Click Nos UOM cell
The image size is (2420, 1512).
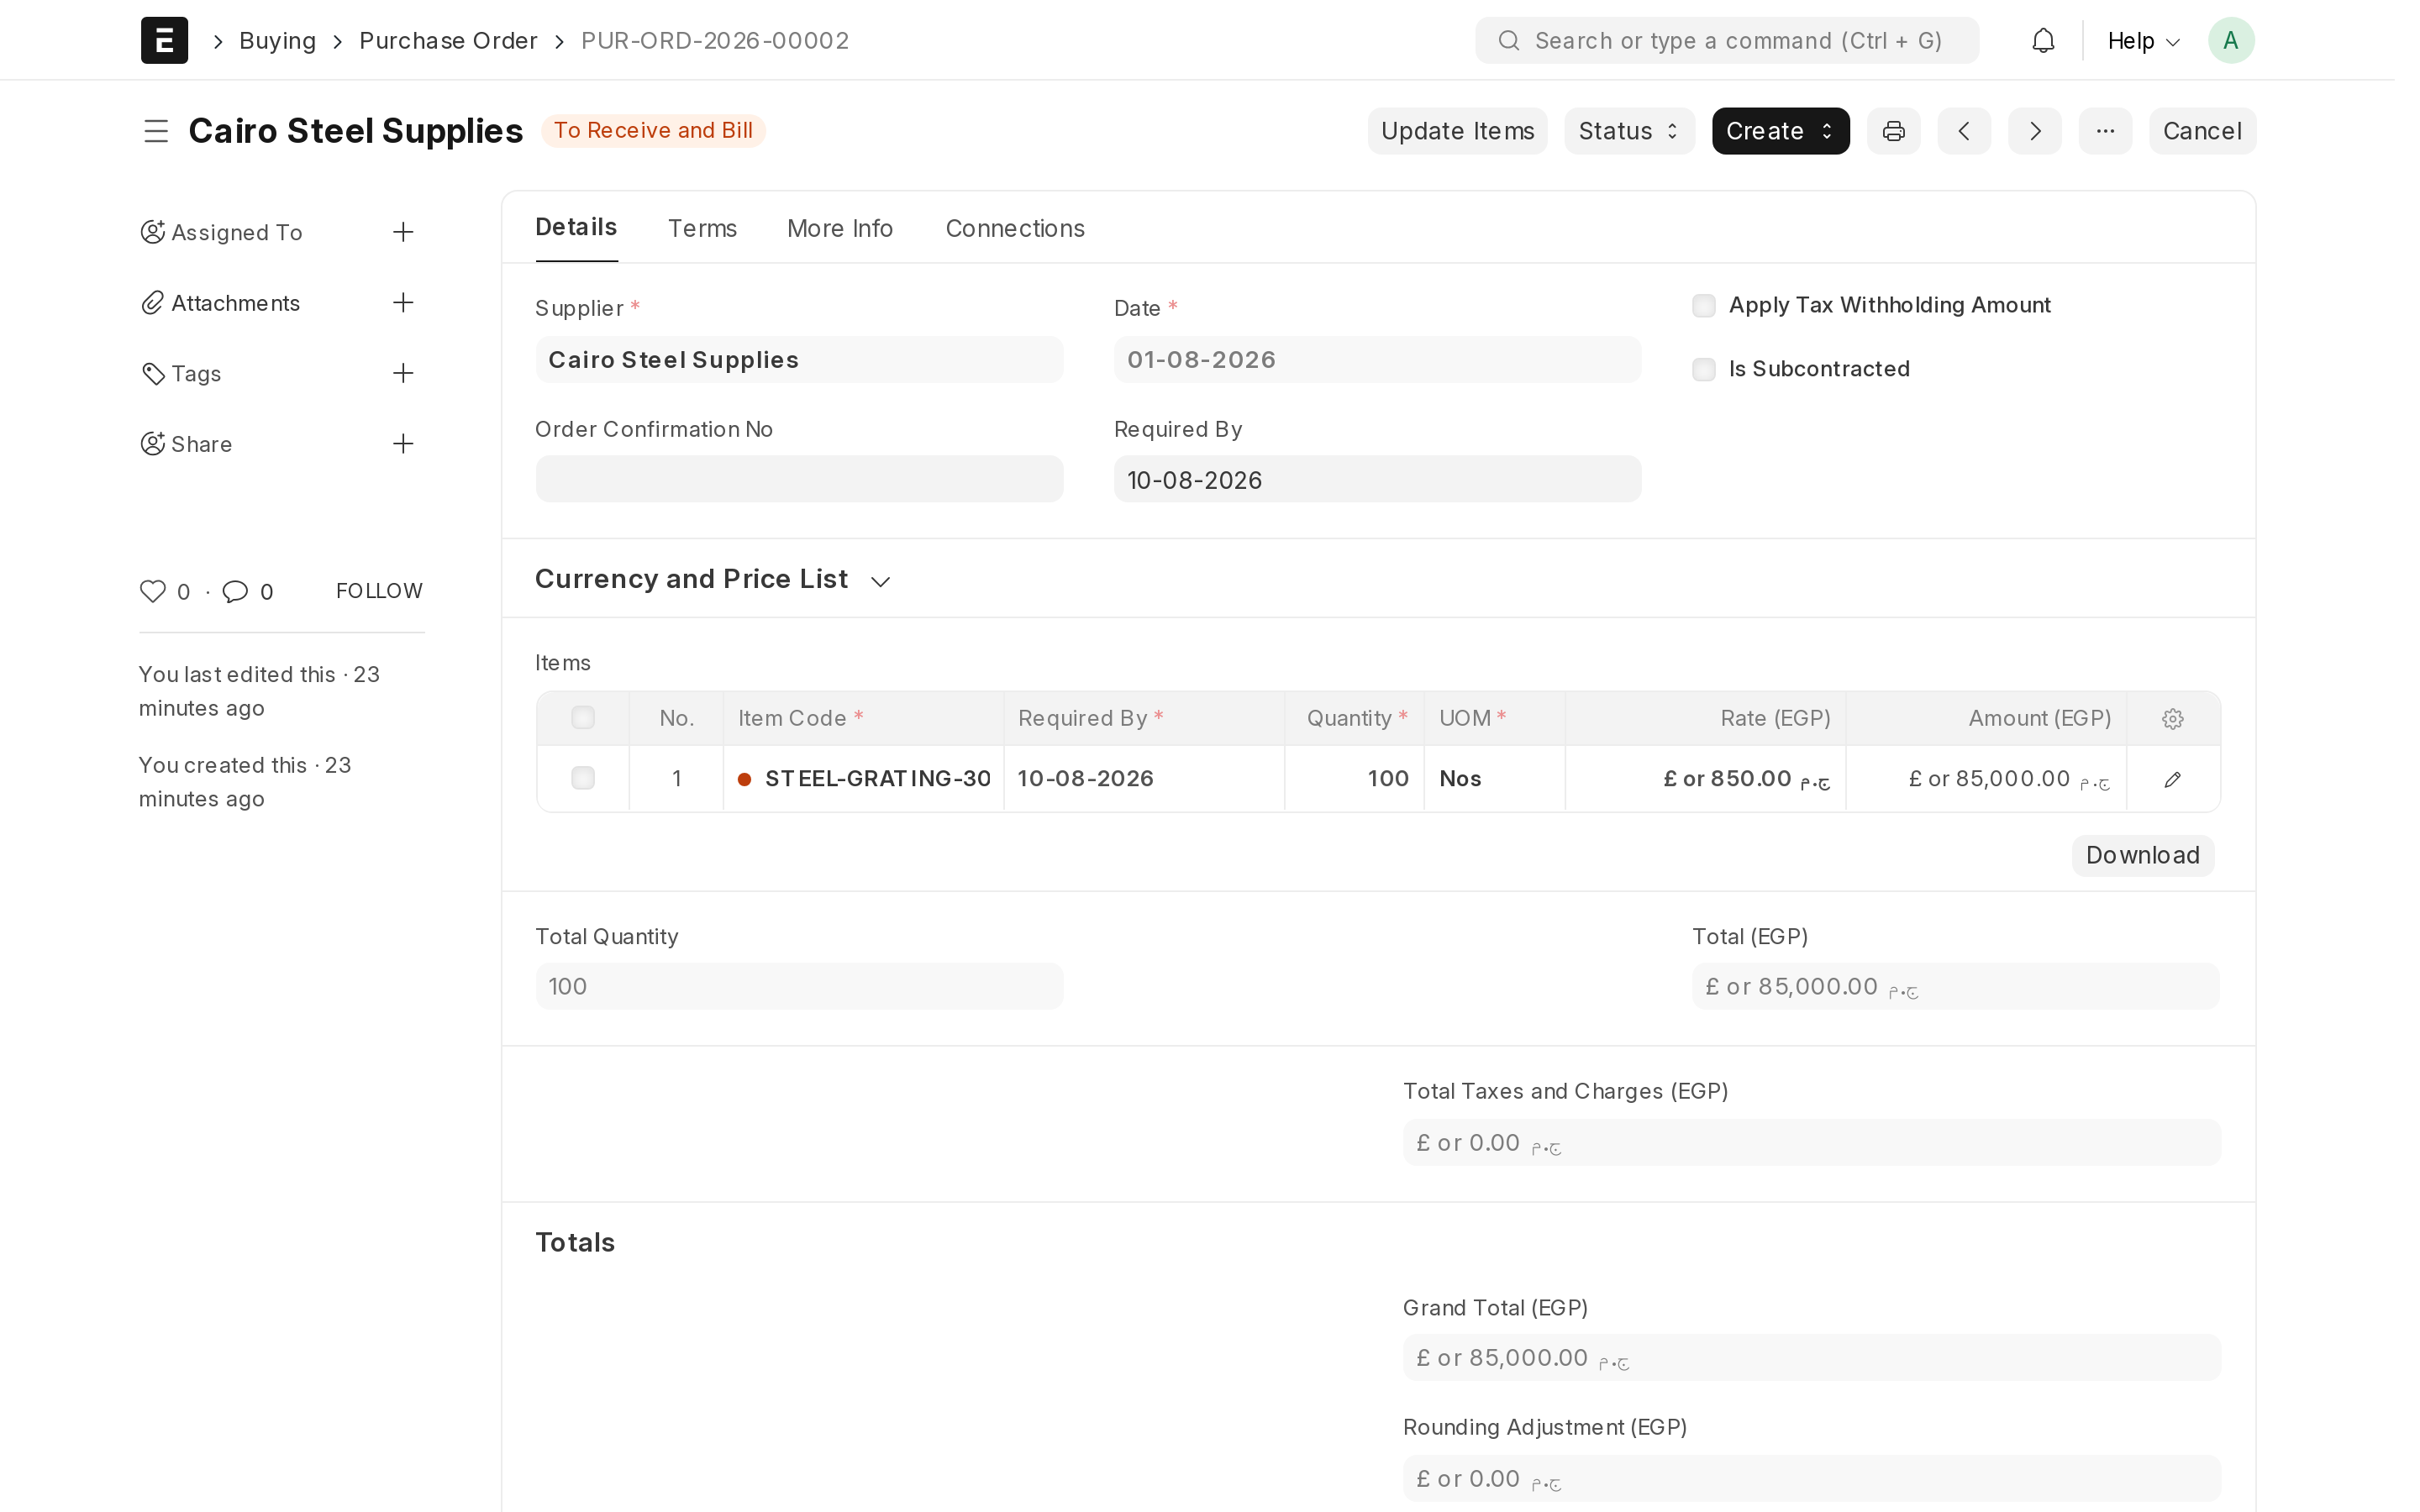point(1494,779)
